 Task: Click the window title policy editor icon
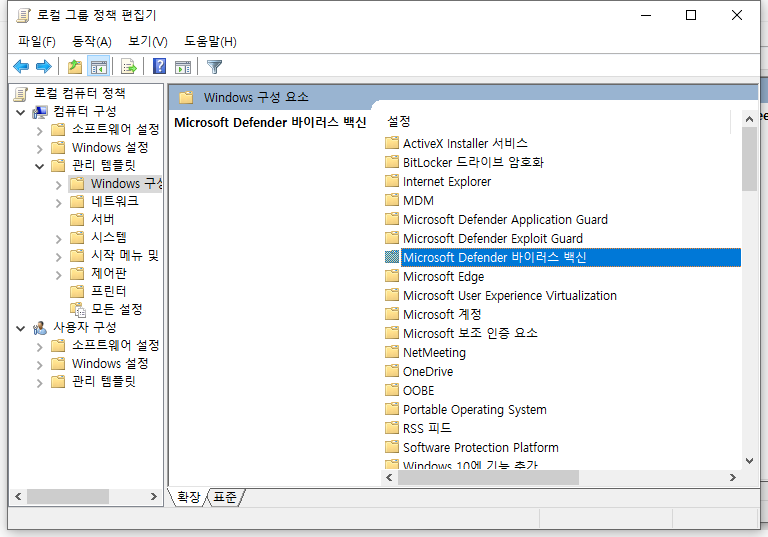pyautogui.click(x=23, y=15)
